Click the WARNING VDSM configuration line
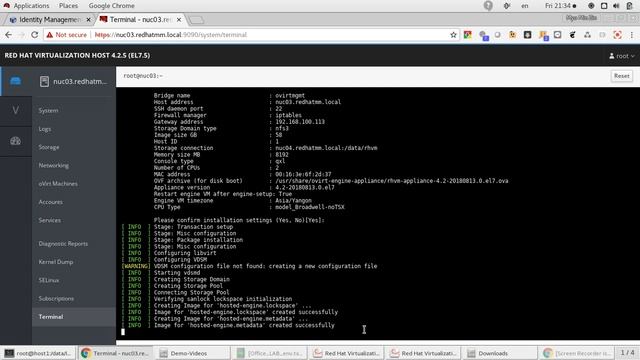Screen dimensions: 640x360 (x=249, y=266)
